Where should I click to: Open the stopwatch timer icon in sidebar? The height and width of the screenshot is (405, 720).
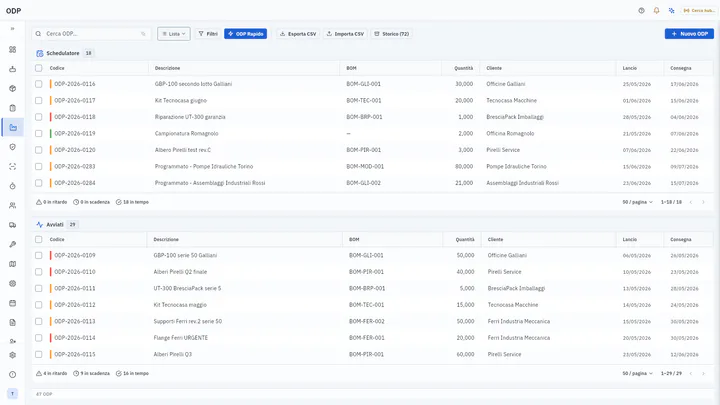pyautogui.click(x=12, y=186)
